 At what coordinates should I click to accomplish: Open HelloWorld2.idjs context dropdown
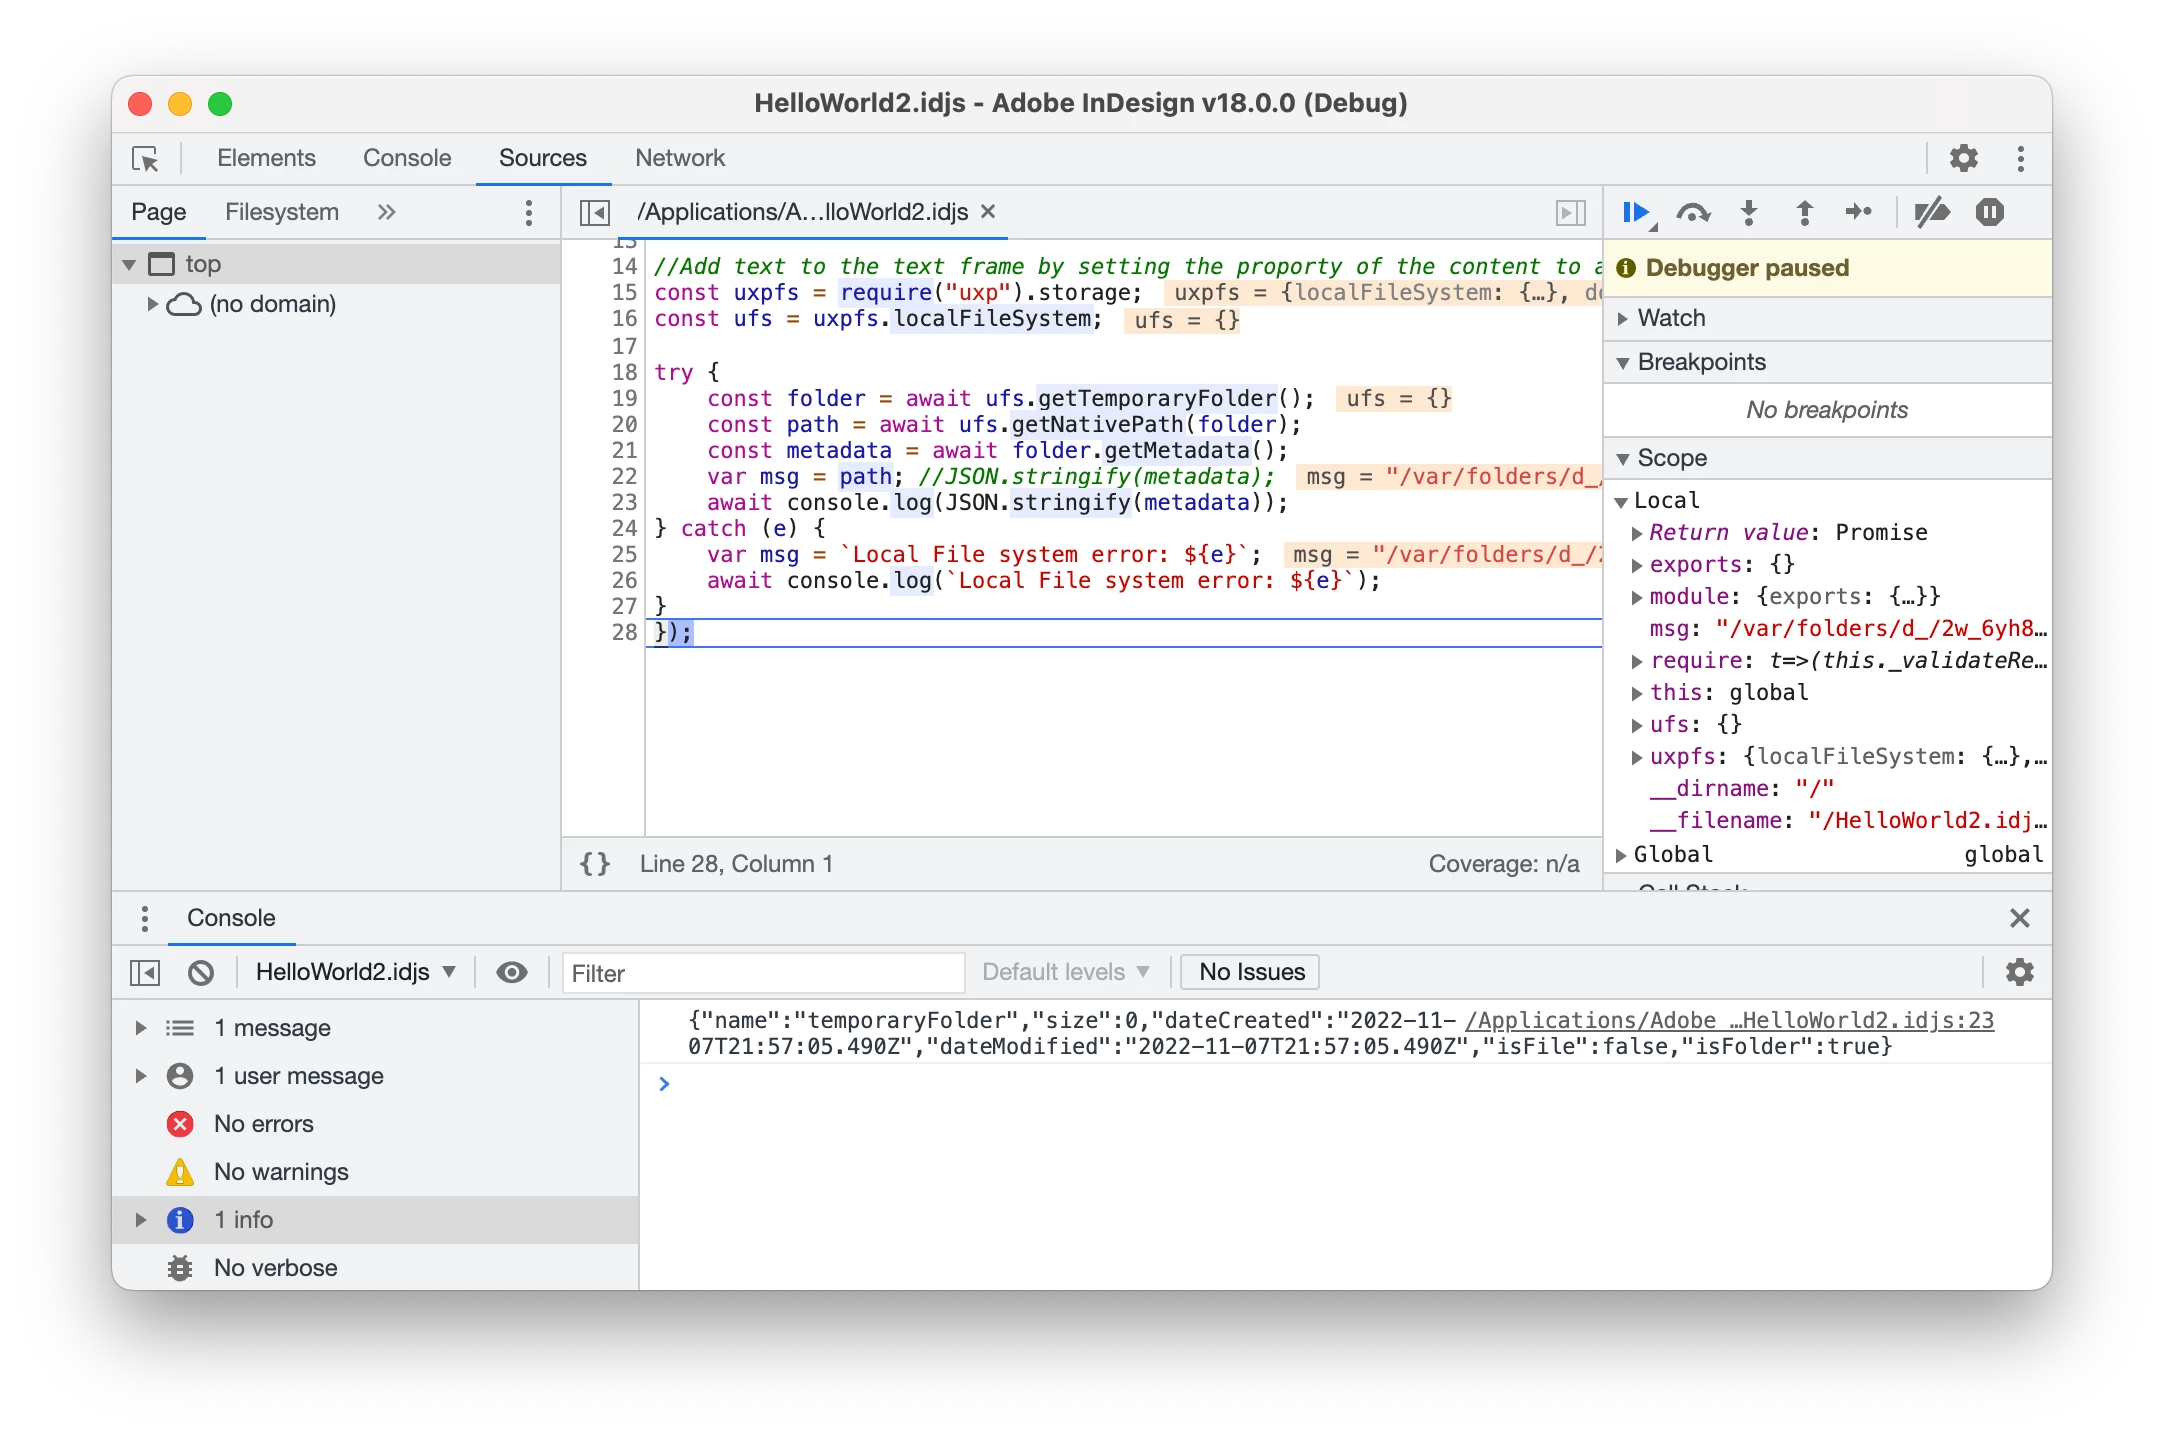pos(355,973)
